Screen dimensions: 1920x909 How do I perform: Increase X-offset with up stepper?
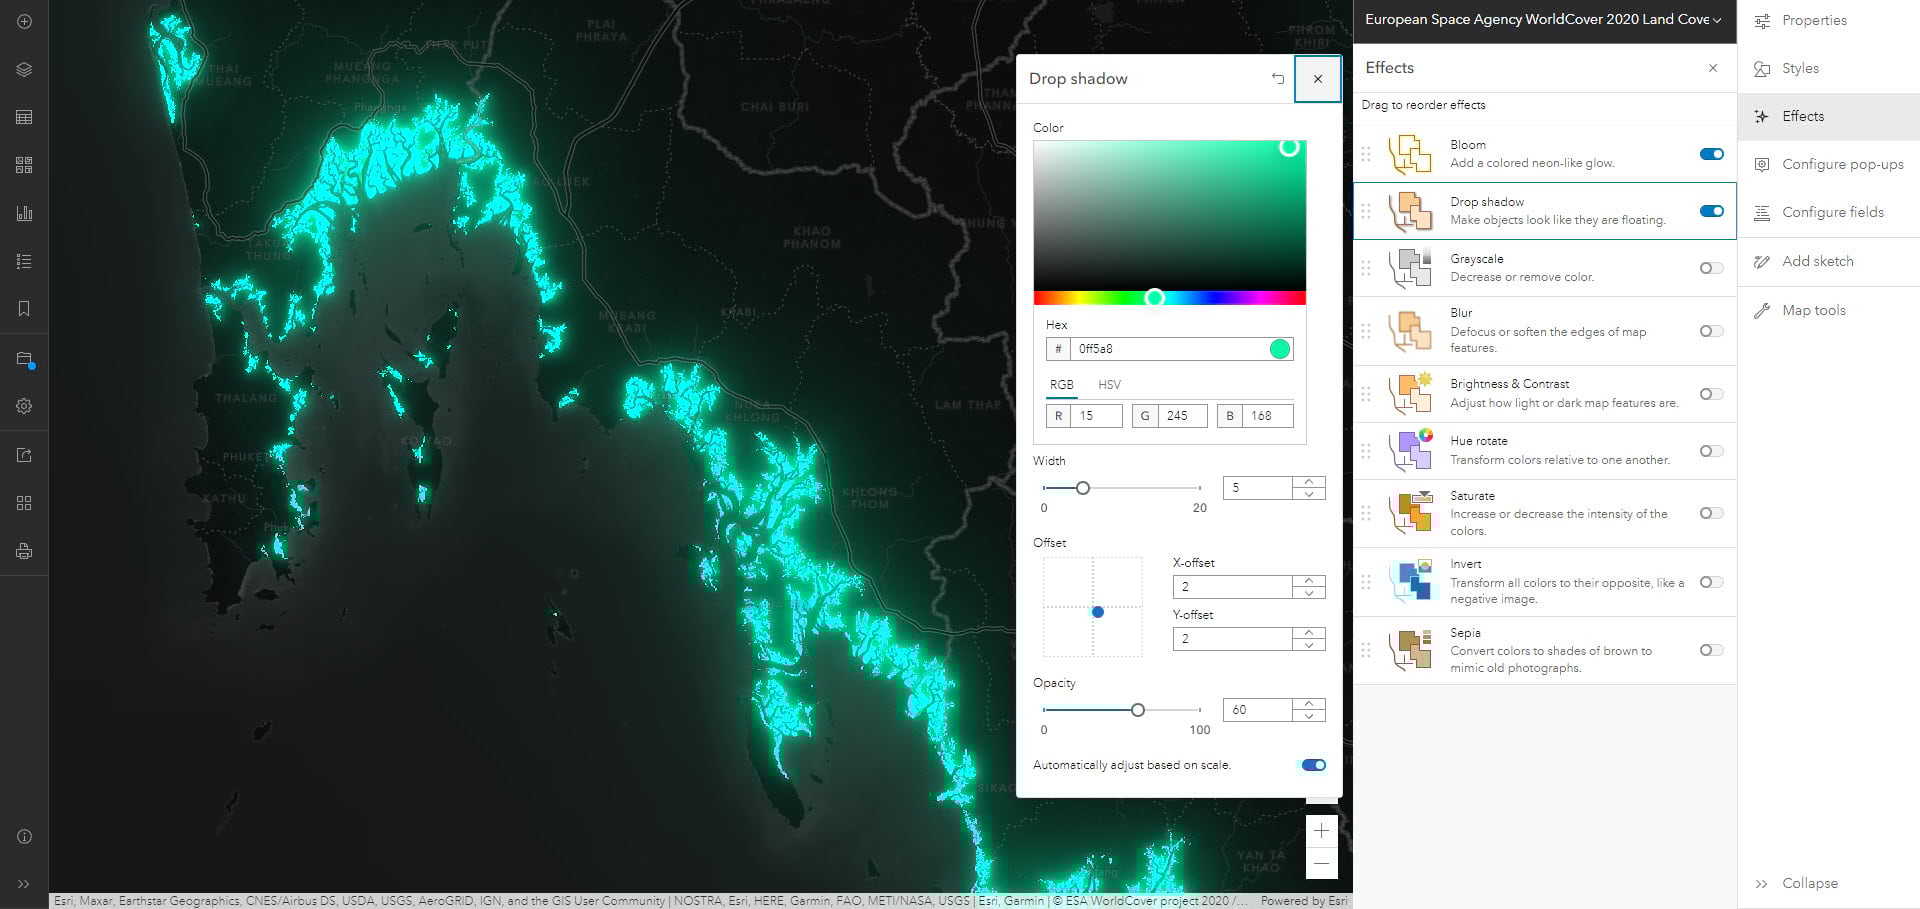[x=1309, y=581]
